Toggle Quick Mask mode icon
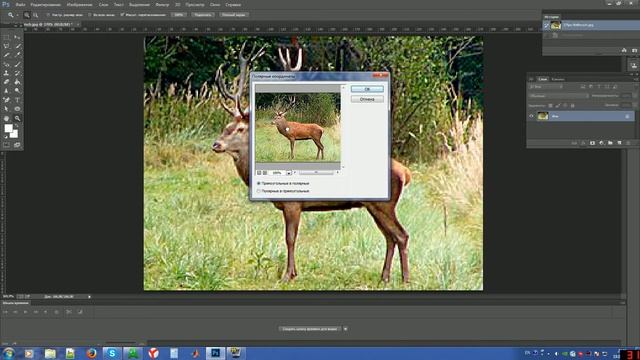The width and height of the screenshot is (640, 360). [x=7, y=145]
